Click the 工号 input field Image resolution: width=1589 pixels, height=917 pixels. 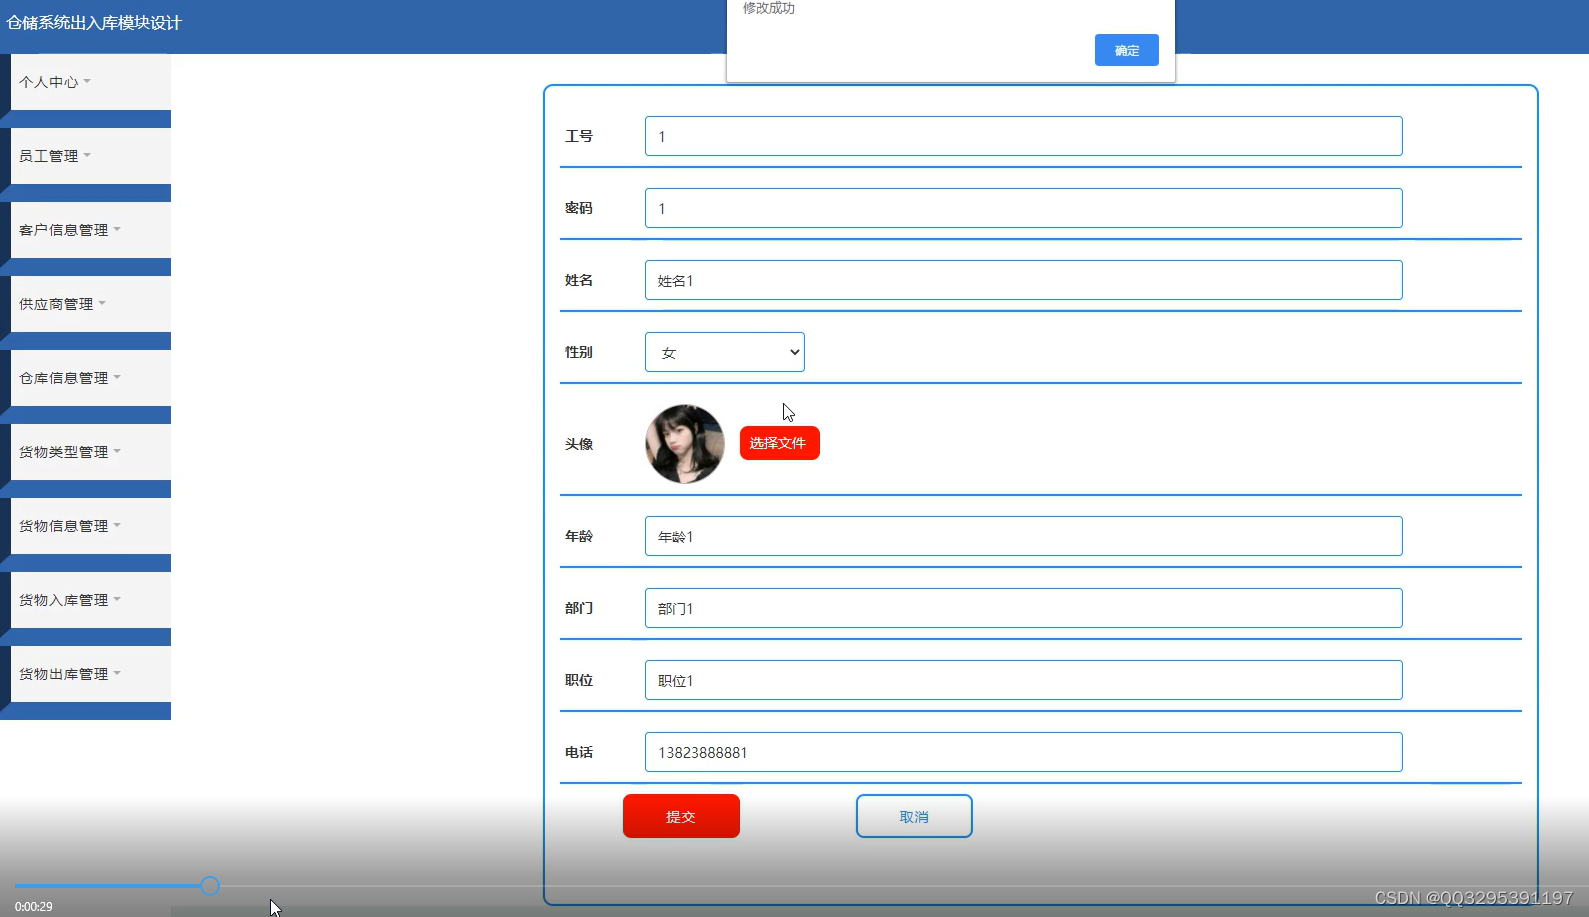click(1023, 136)
